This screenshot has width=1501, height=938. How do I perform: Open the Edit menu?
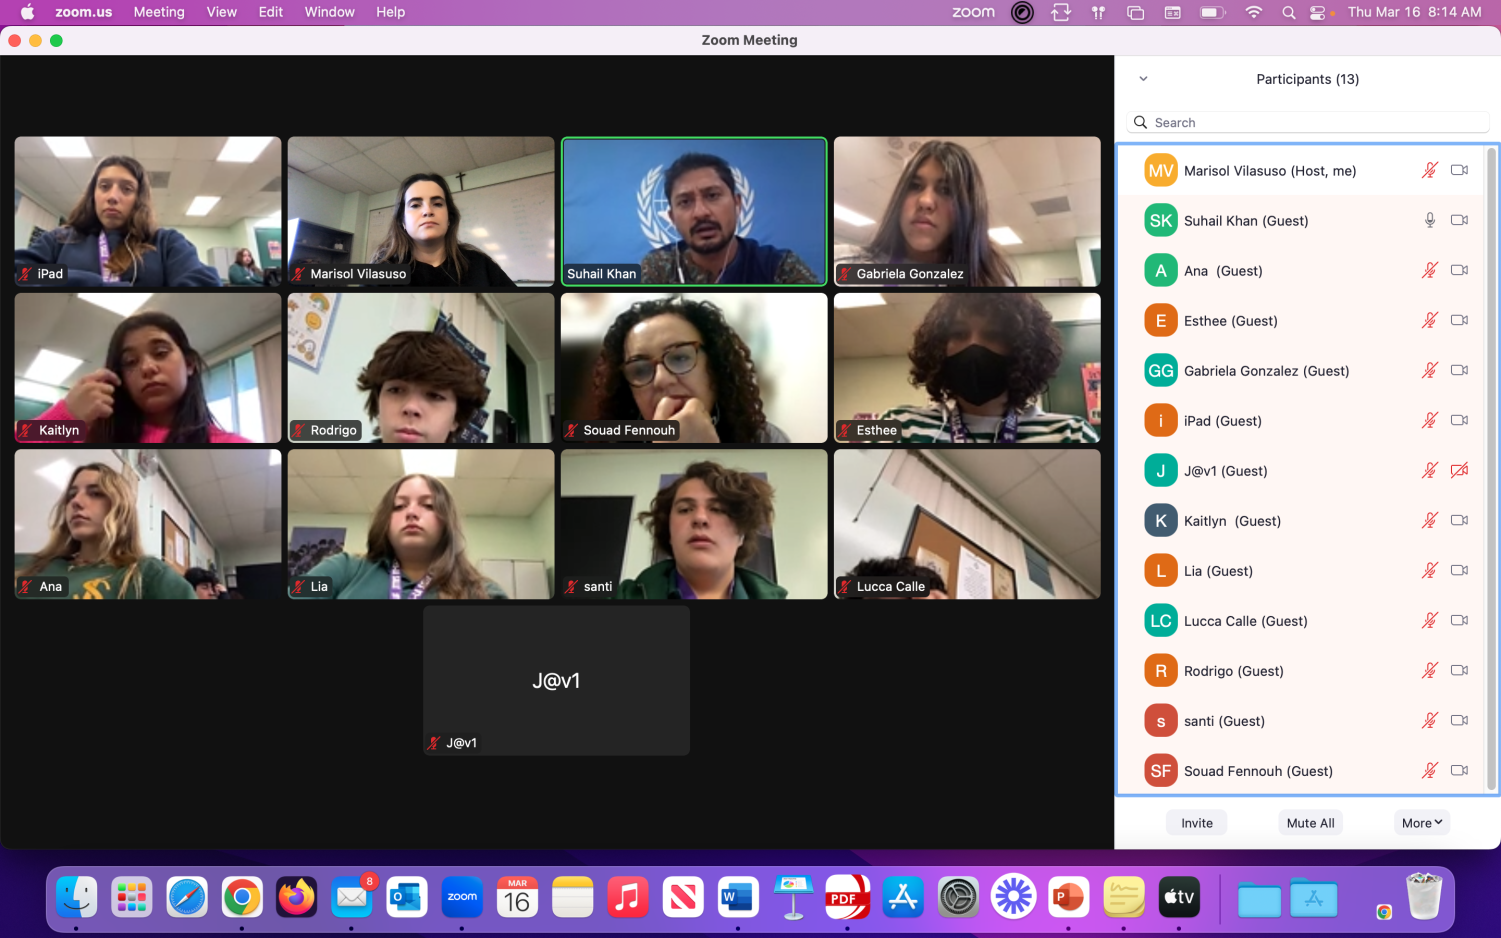(x=271, y=12)
